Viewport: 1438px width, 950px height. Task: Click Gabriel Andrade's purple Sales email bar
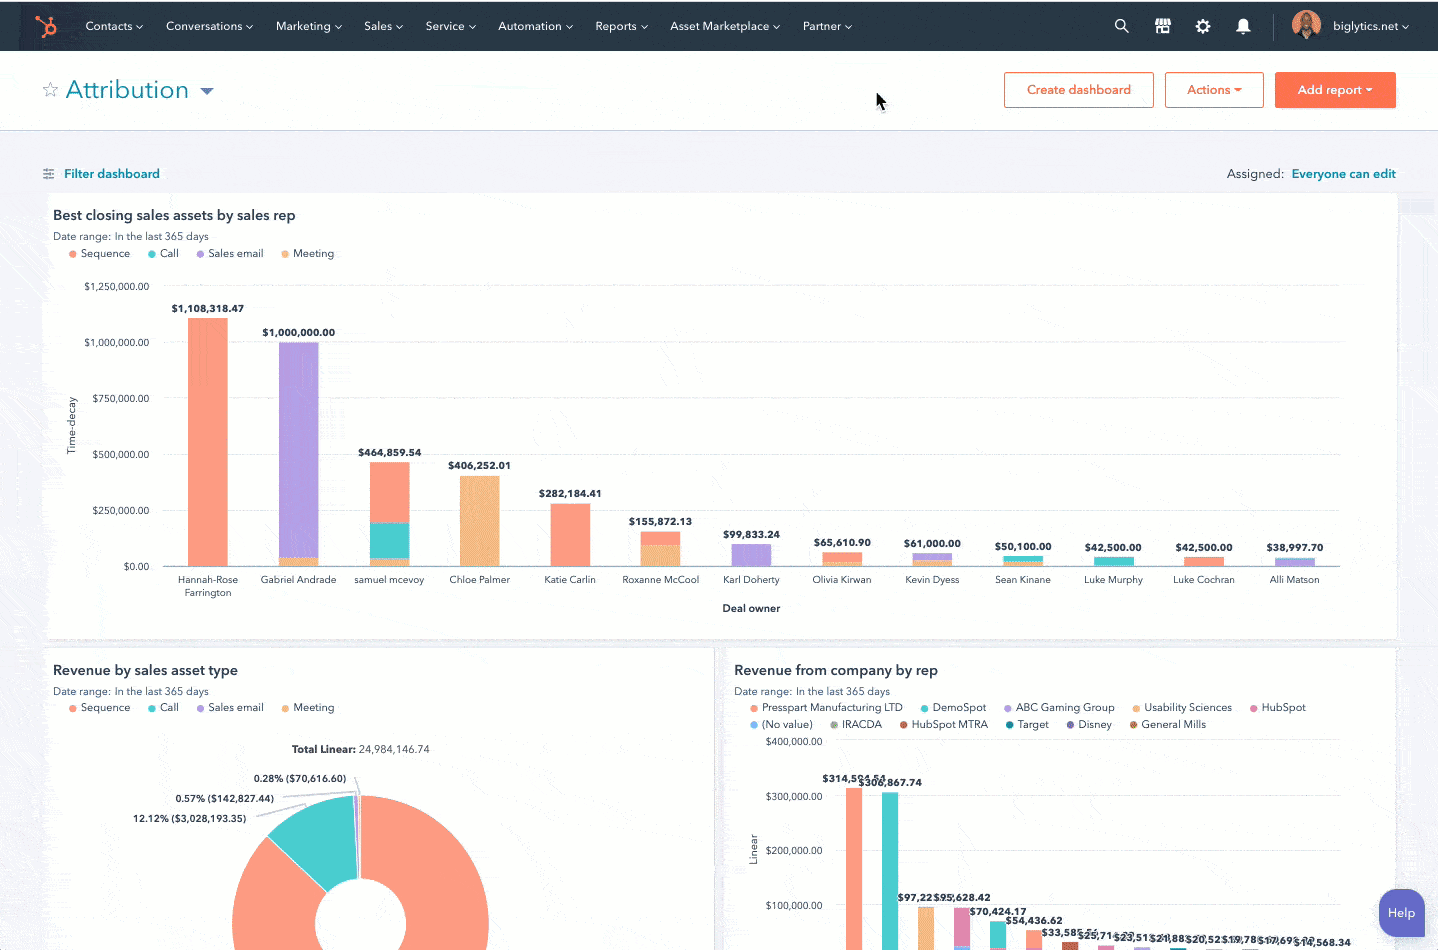point(298,450)
